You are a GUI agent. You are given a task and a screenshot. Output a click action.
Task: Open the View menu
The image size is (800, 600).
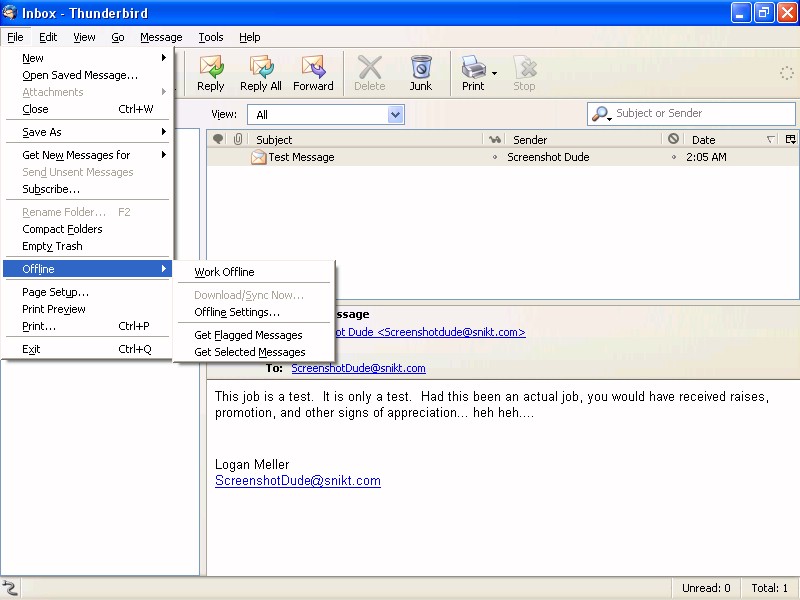point(84,37)
